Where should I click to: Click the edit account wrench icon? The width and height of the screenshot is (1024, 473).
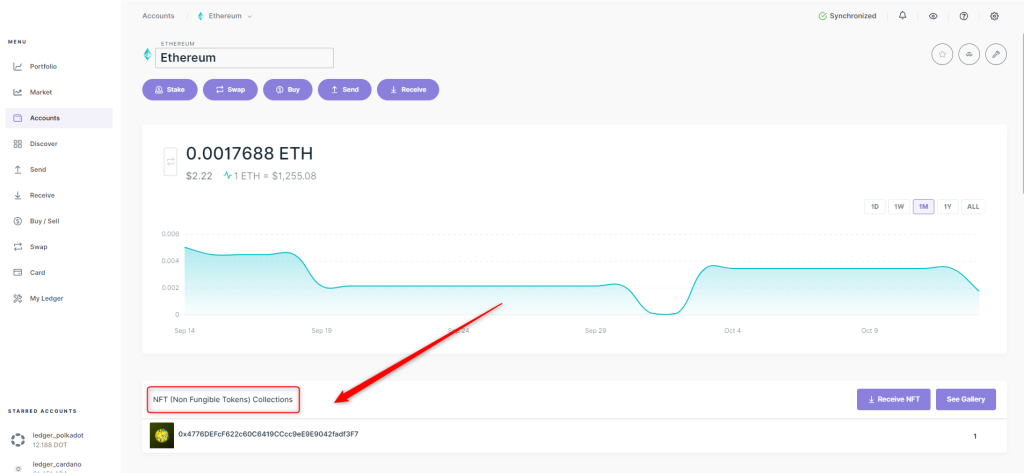(x=995, y=55)
